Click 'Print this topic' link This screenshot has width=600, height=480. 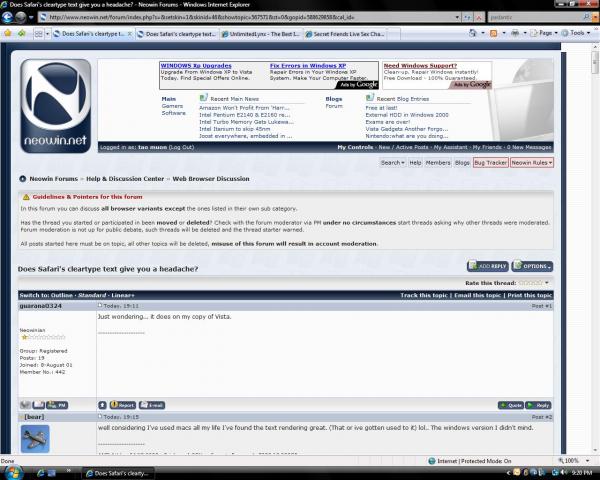(530, 296)
